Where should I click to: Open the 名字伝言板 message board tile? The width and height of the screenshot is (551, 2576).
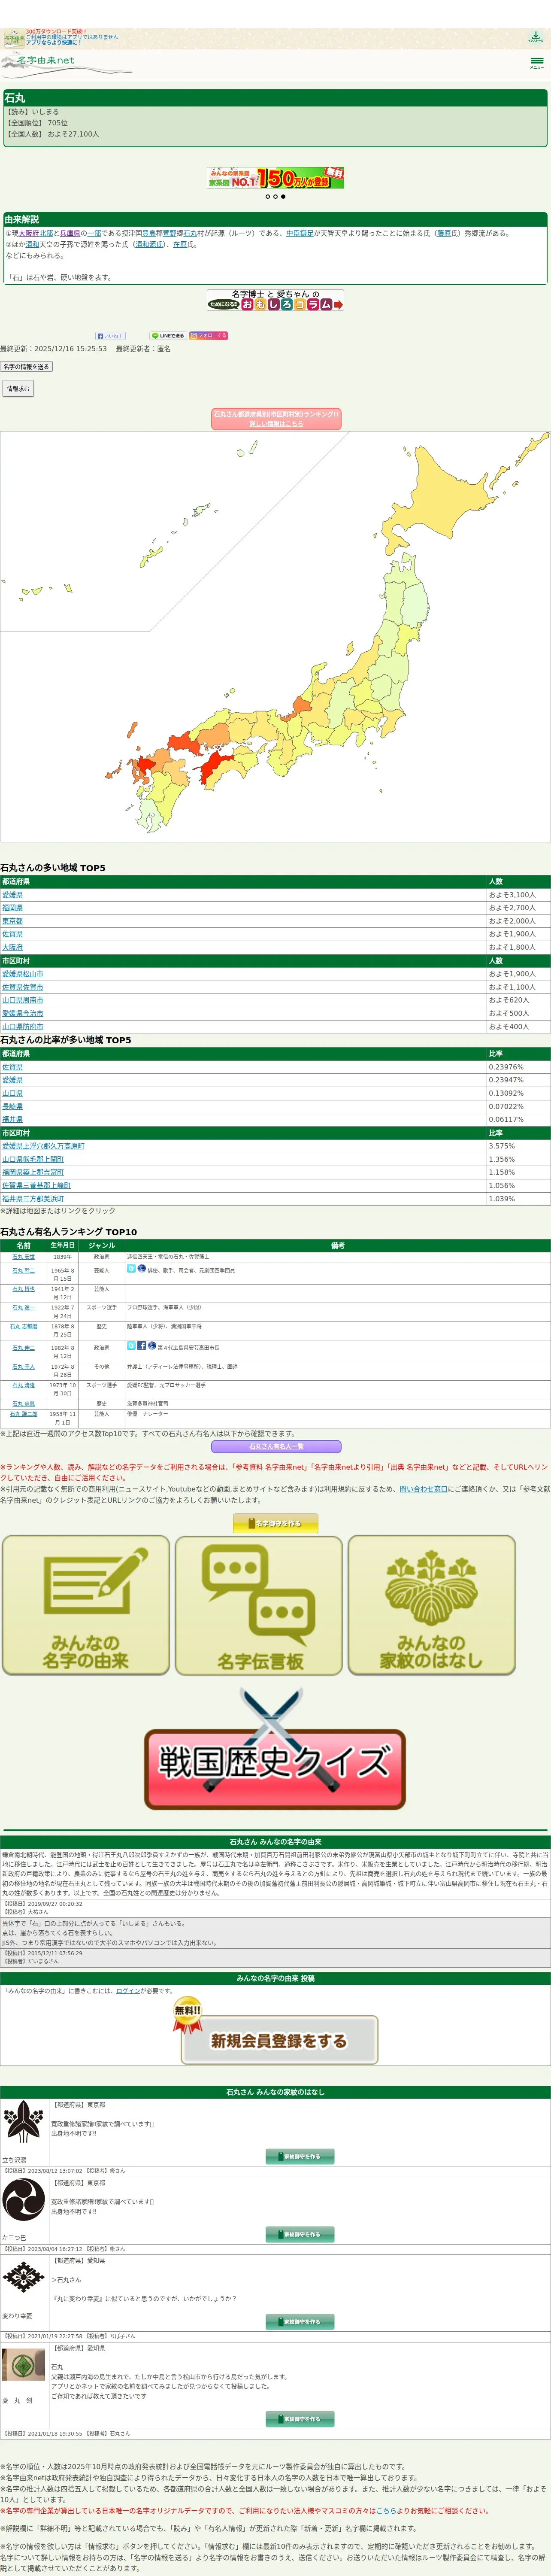click(259, 1605)
